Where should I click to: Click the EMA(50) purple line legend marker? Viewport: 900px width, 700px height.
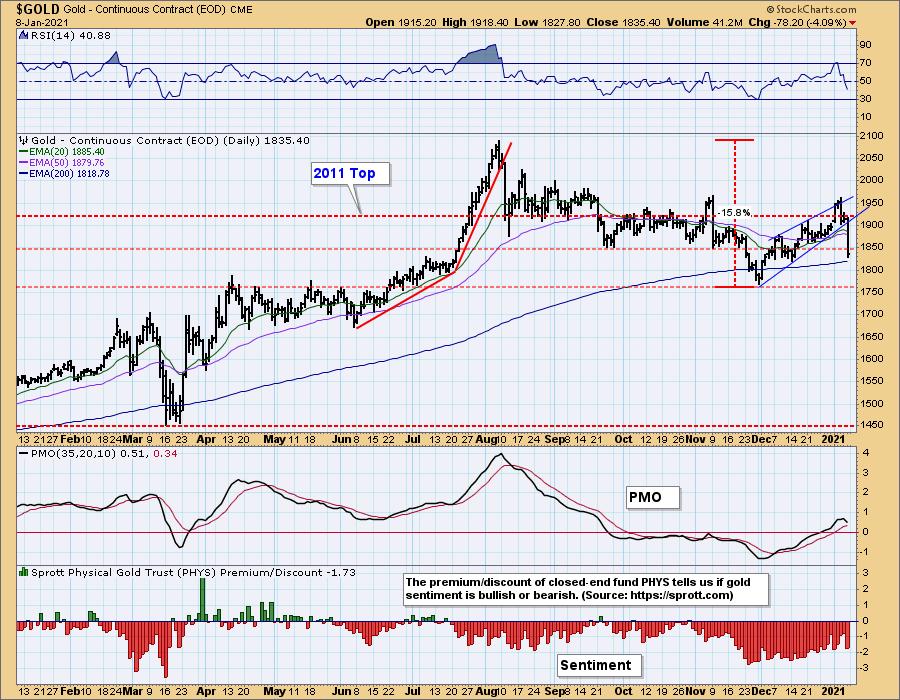[24, 163]
